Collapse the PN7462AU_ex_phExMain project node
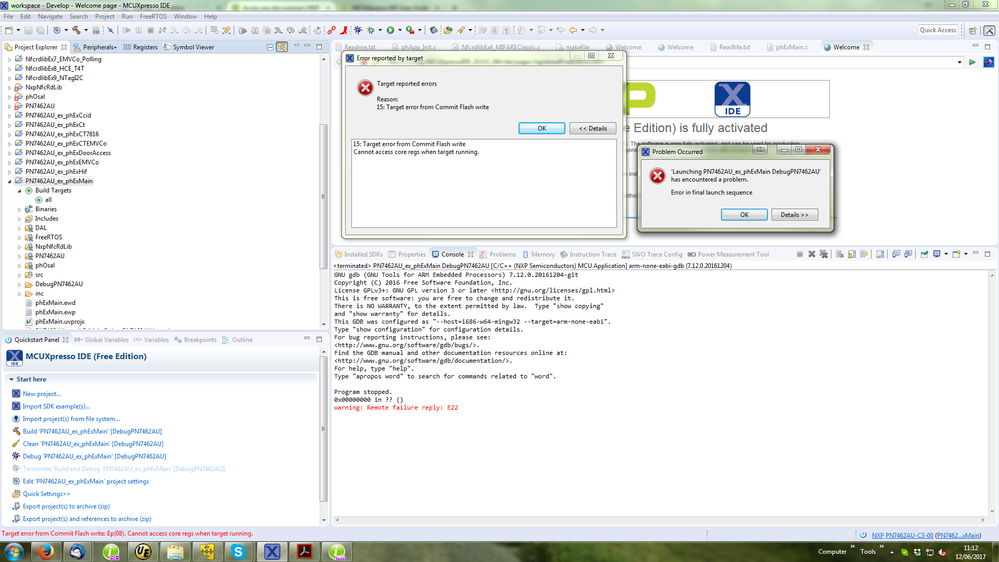This screenshot has width=999, height=562. [10, 181]
